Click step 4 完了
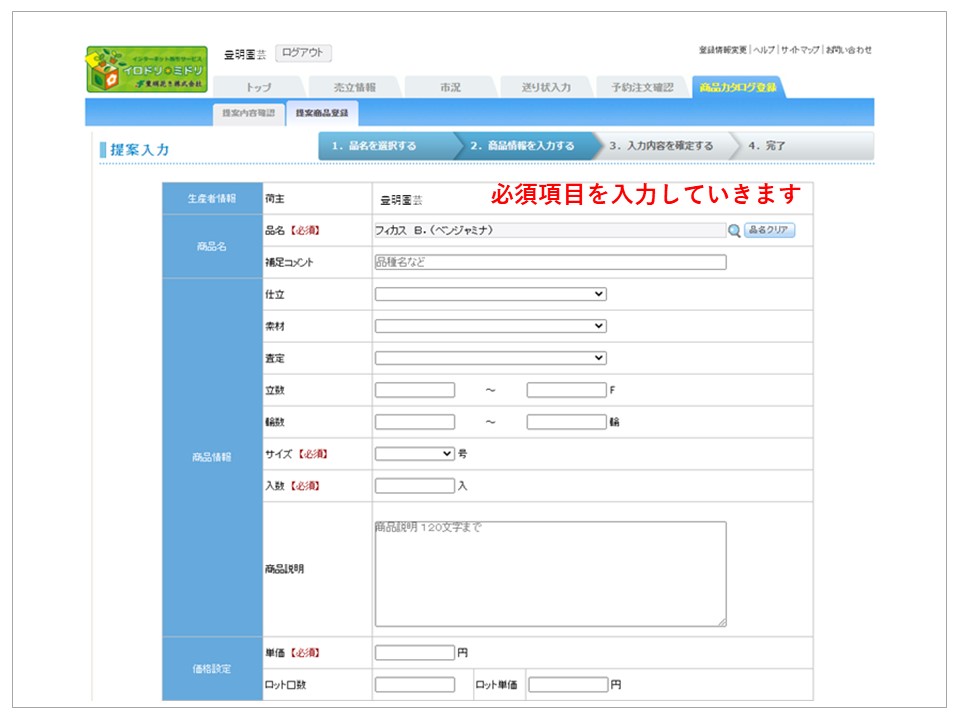The image size is (960, 720). (802, 146)
